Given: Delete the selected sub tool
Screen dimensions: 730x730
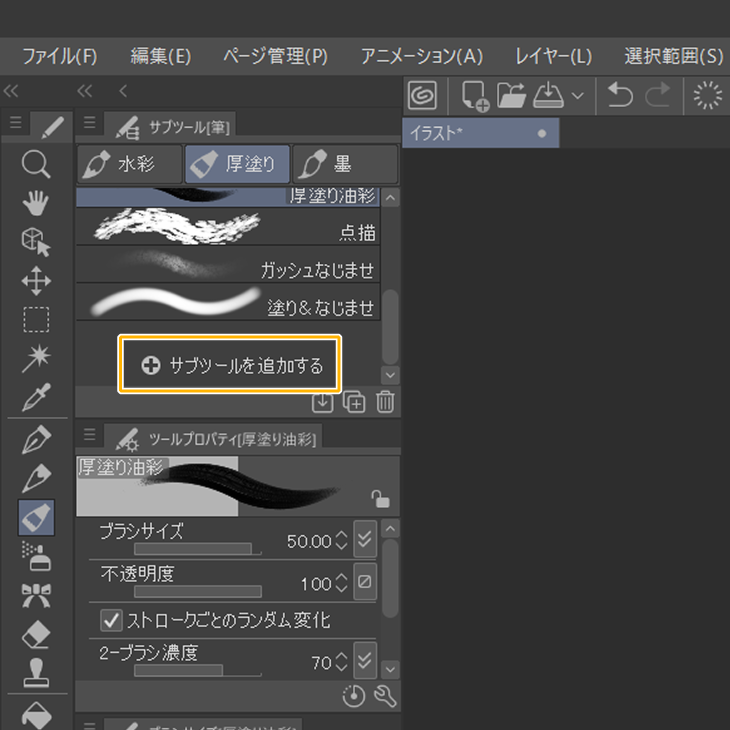Looking at the screenshot, I should tap(385, 402).
